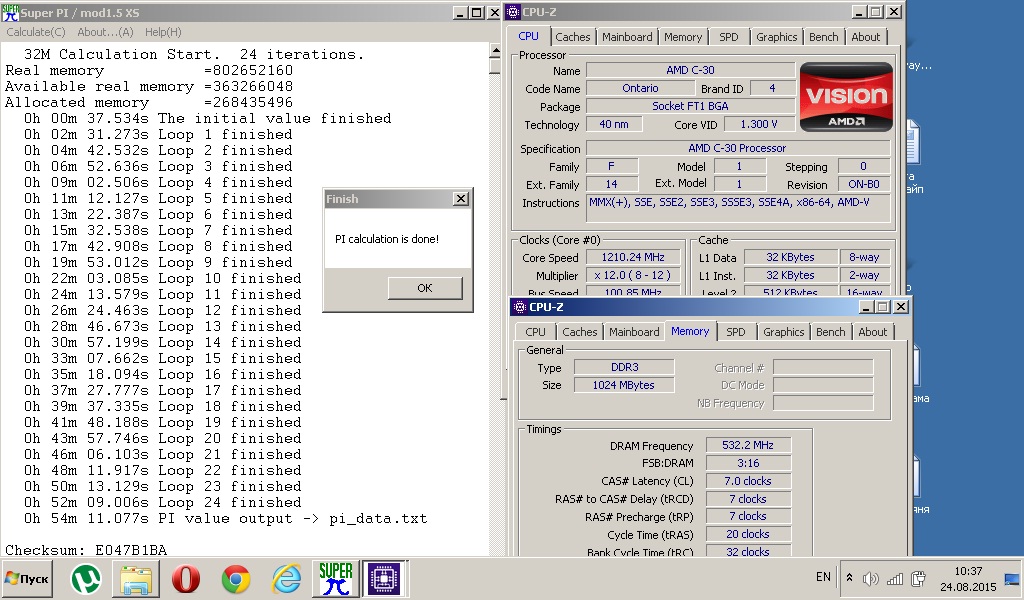Click Core VID value 1.300 V

[759, 124]
